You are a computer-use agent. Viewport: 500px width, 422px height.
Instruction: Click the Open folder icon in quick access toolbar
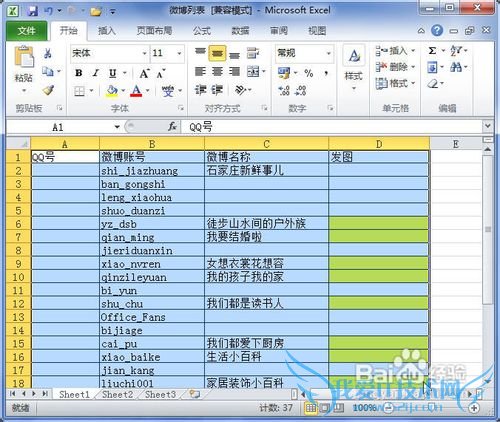point(96,11)
